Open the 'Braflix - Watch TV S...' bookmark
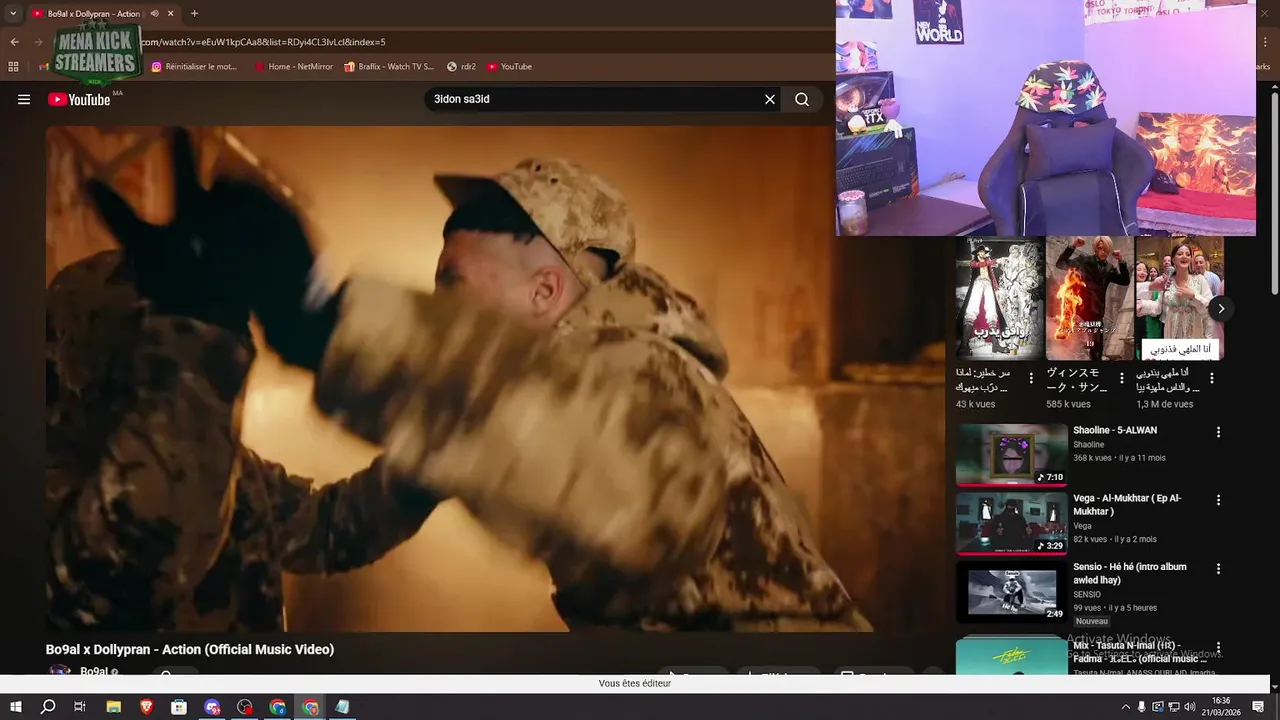This screenshot has width=1280, height=720. pyautogui.click(x=389, y=67)
